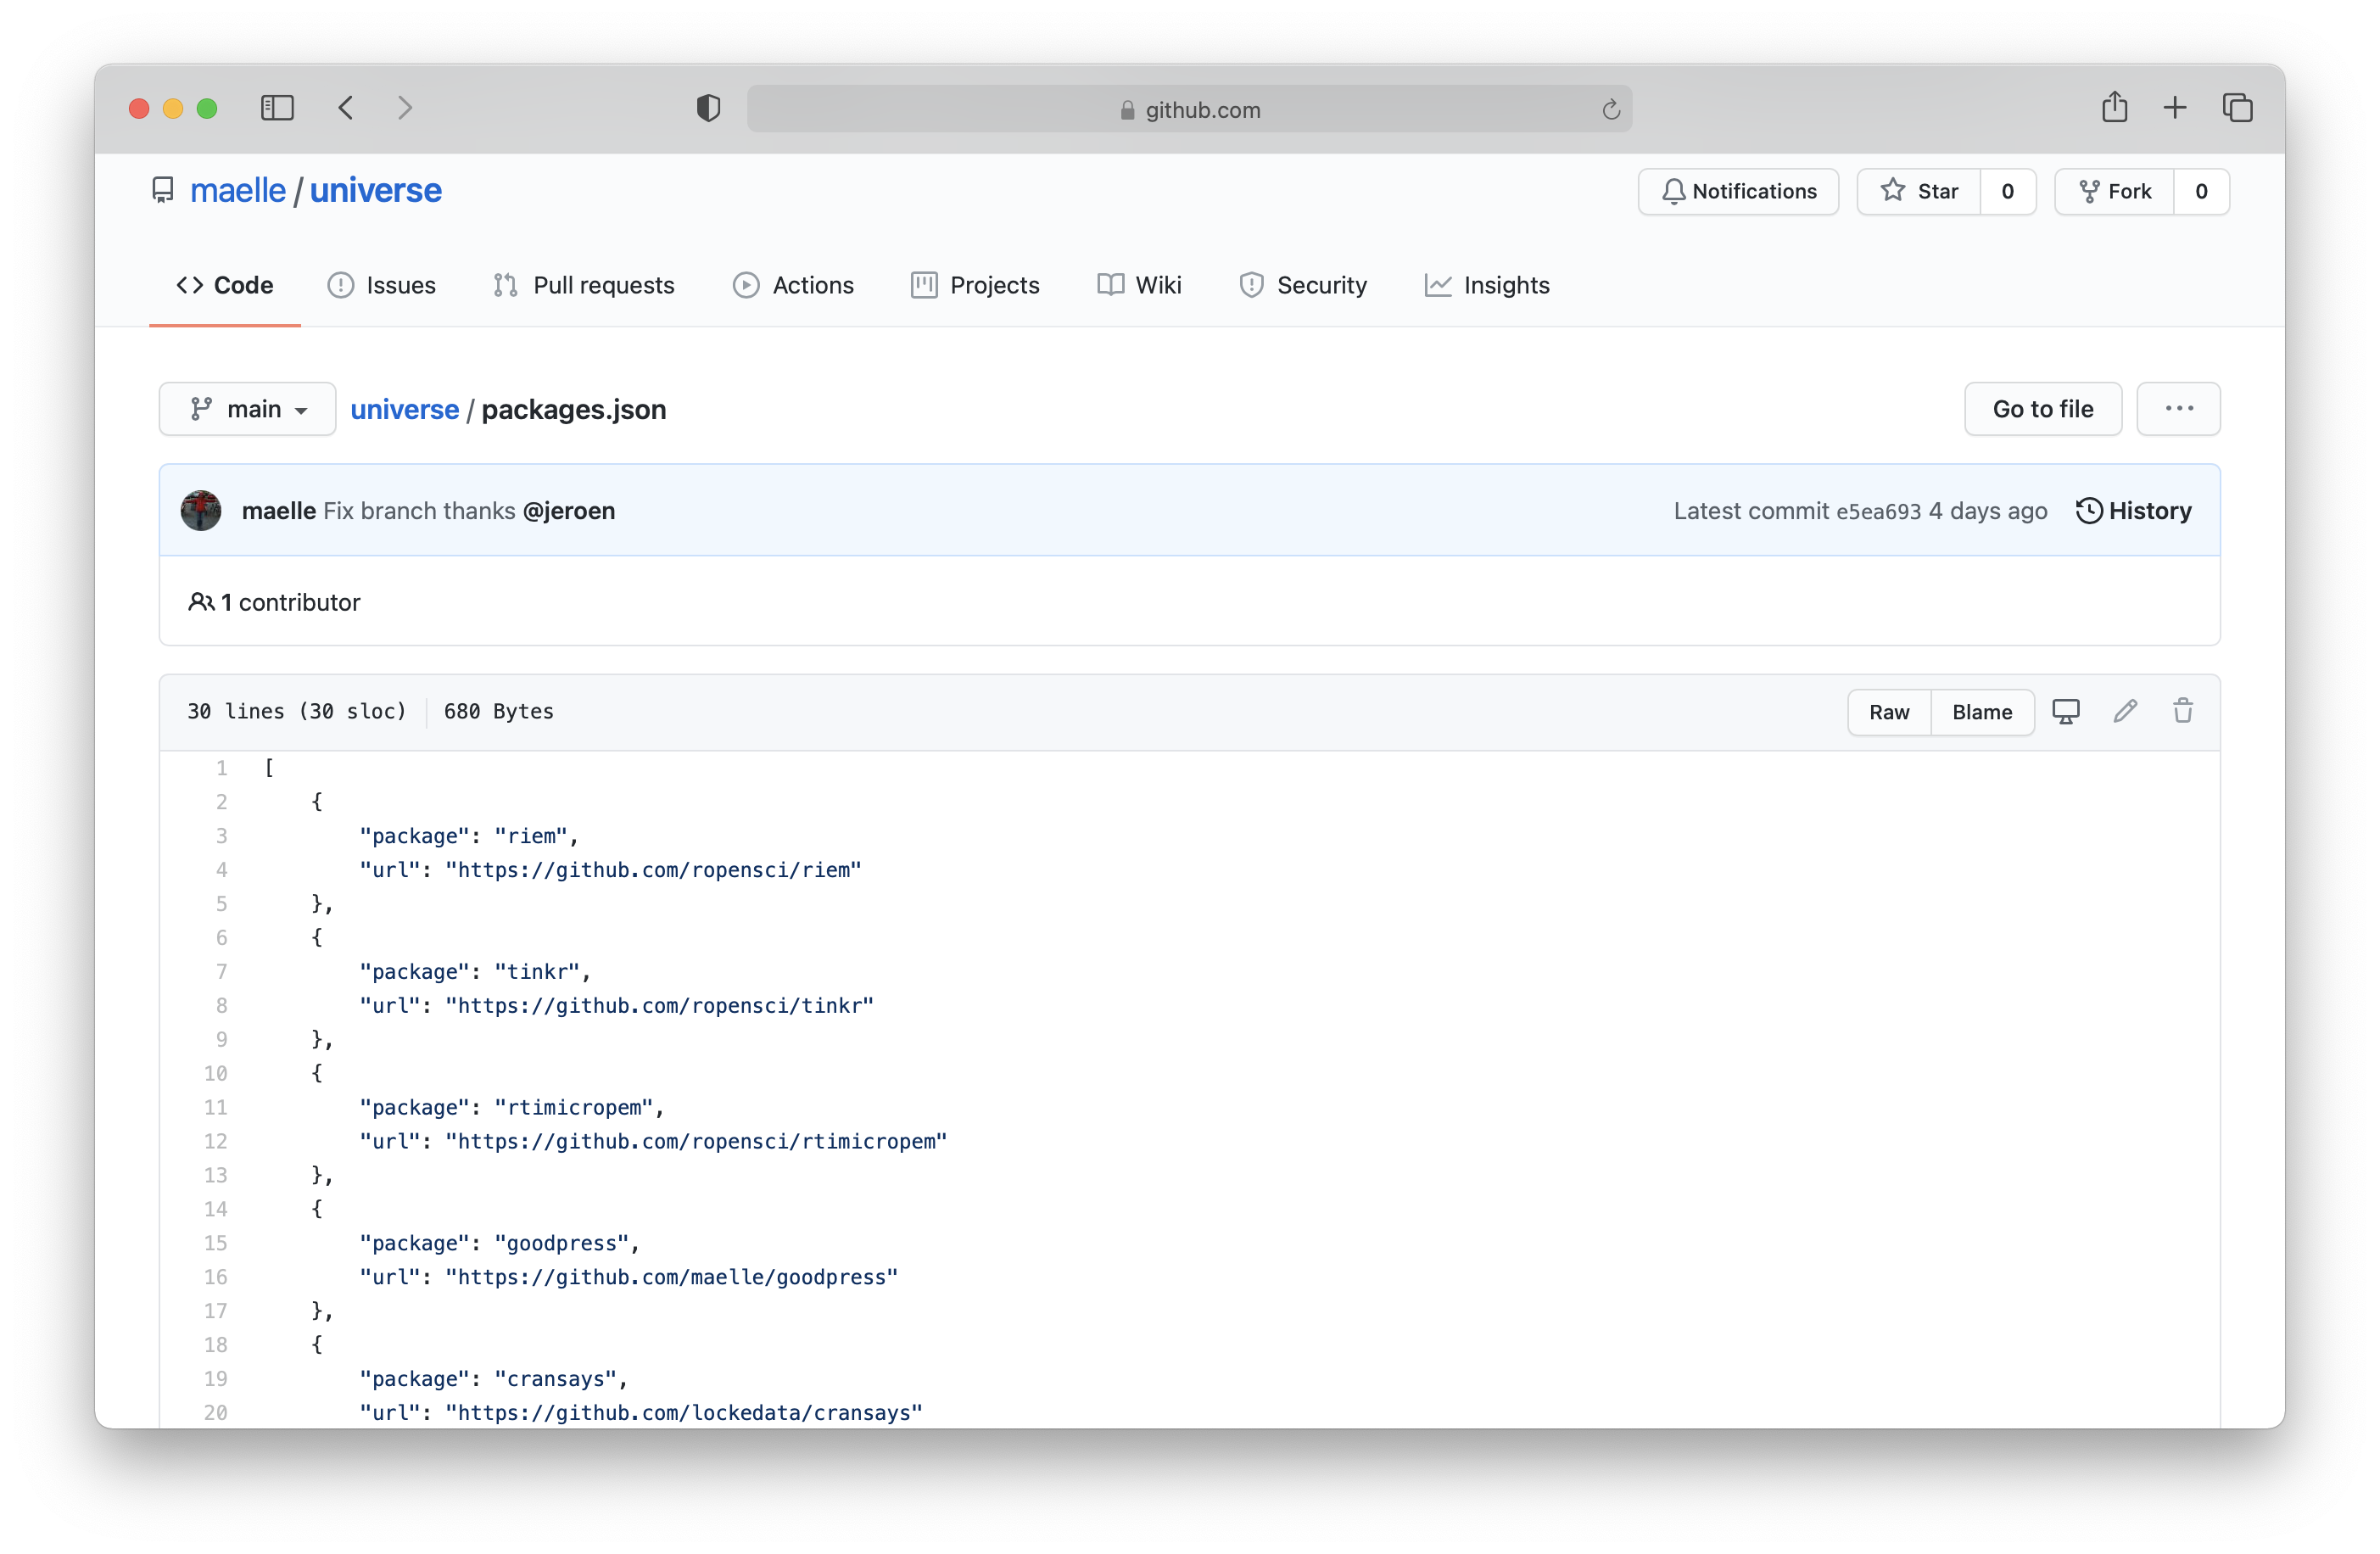Star the universe repository

[1919, 191]
